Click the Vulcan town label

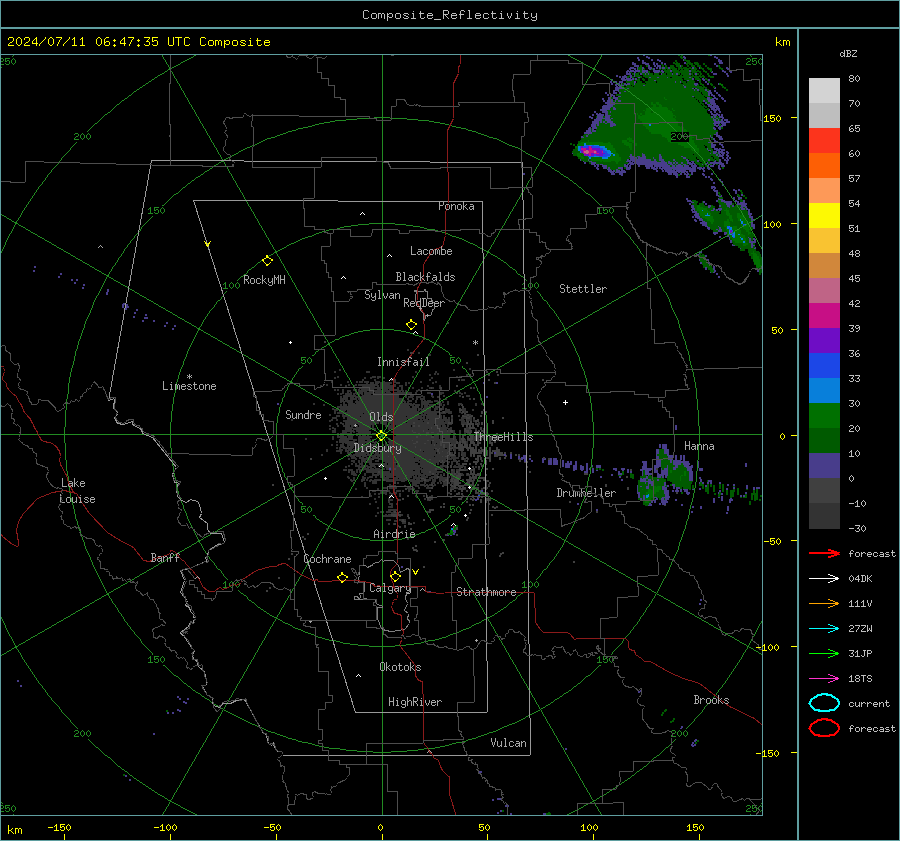(x=508, y=743)
